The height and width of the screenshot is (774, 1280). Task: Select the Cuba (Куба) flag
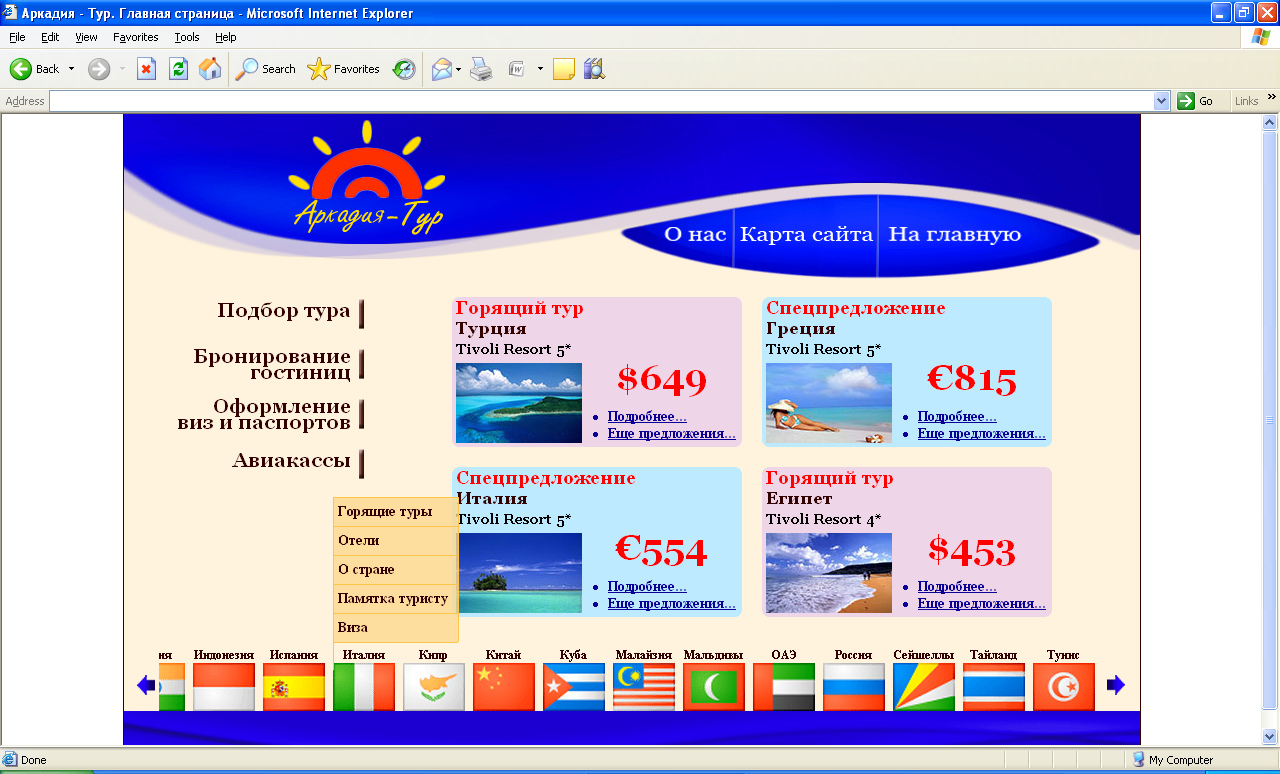[x=574, y=687]
